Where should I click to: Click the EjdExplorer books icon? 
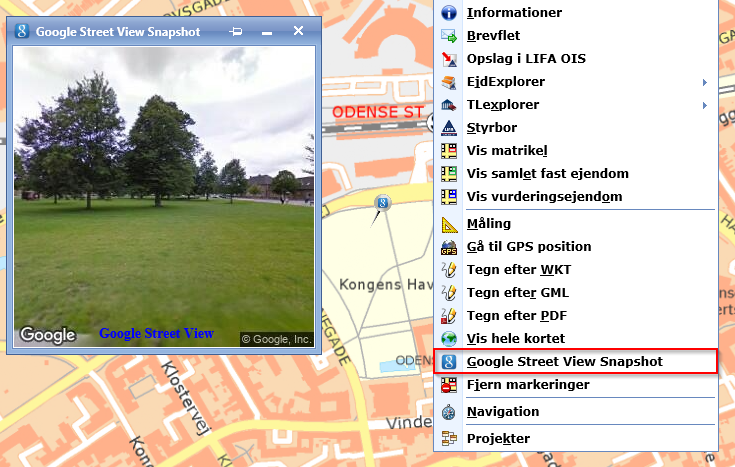(x=449, y=82)
